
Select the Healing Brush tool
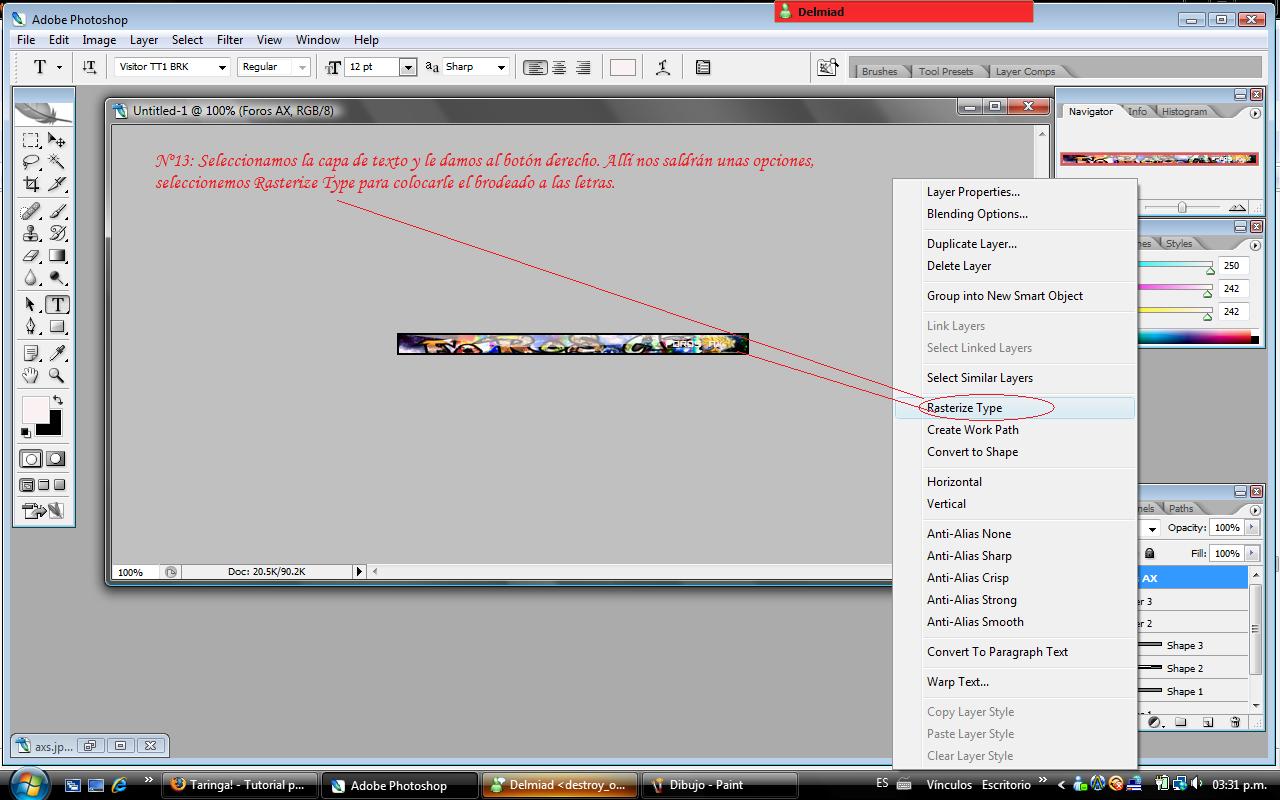pos(31,211)
